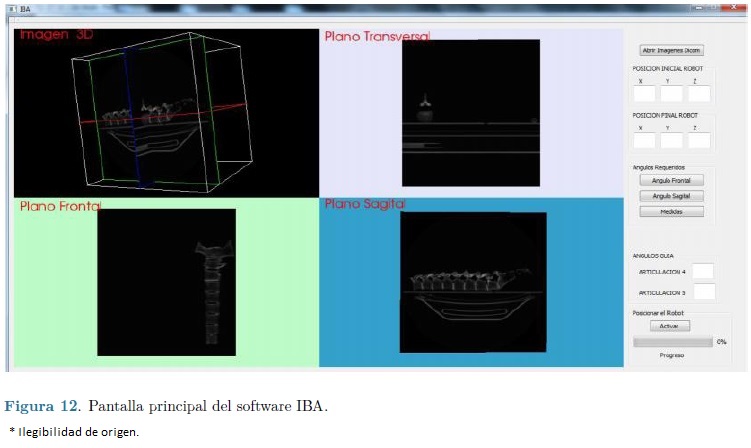Click the Articulacion 4 angle field

[704, 271]
